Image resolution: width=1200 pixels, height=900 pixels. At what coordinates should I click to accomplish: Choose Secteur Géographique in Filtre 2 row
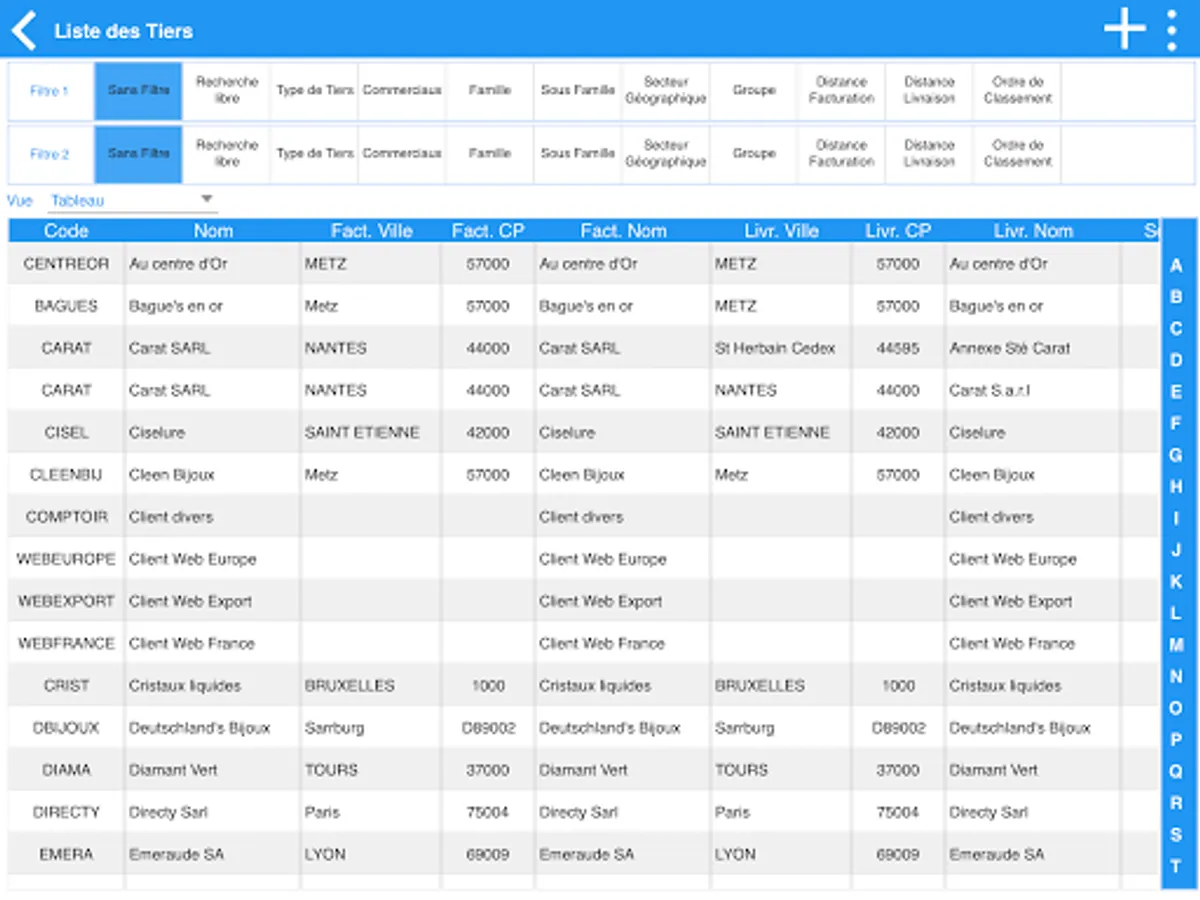click(x=666, y=154)
